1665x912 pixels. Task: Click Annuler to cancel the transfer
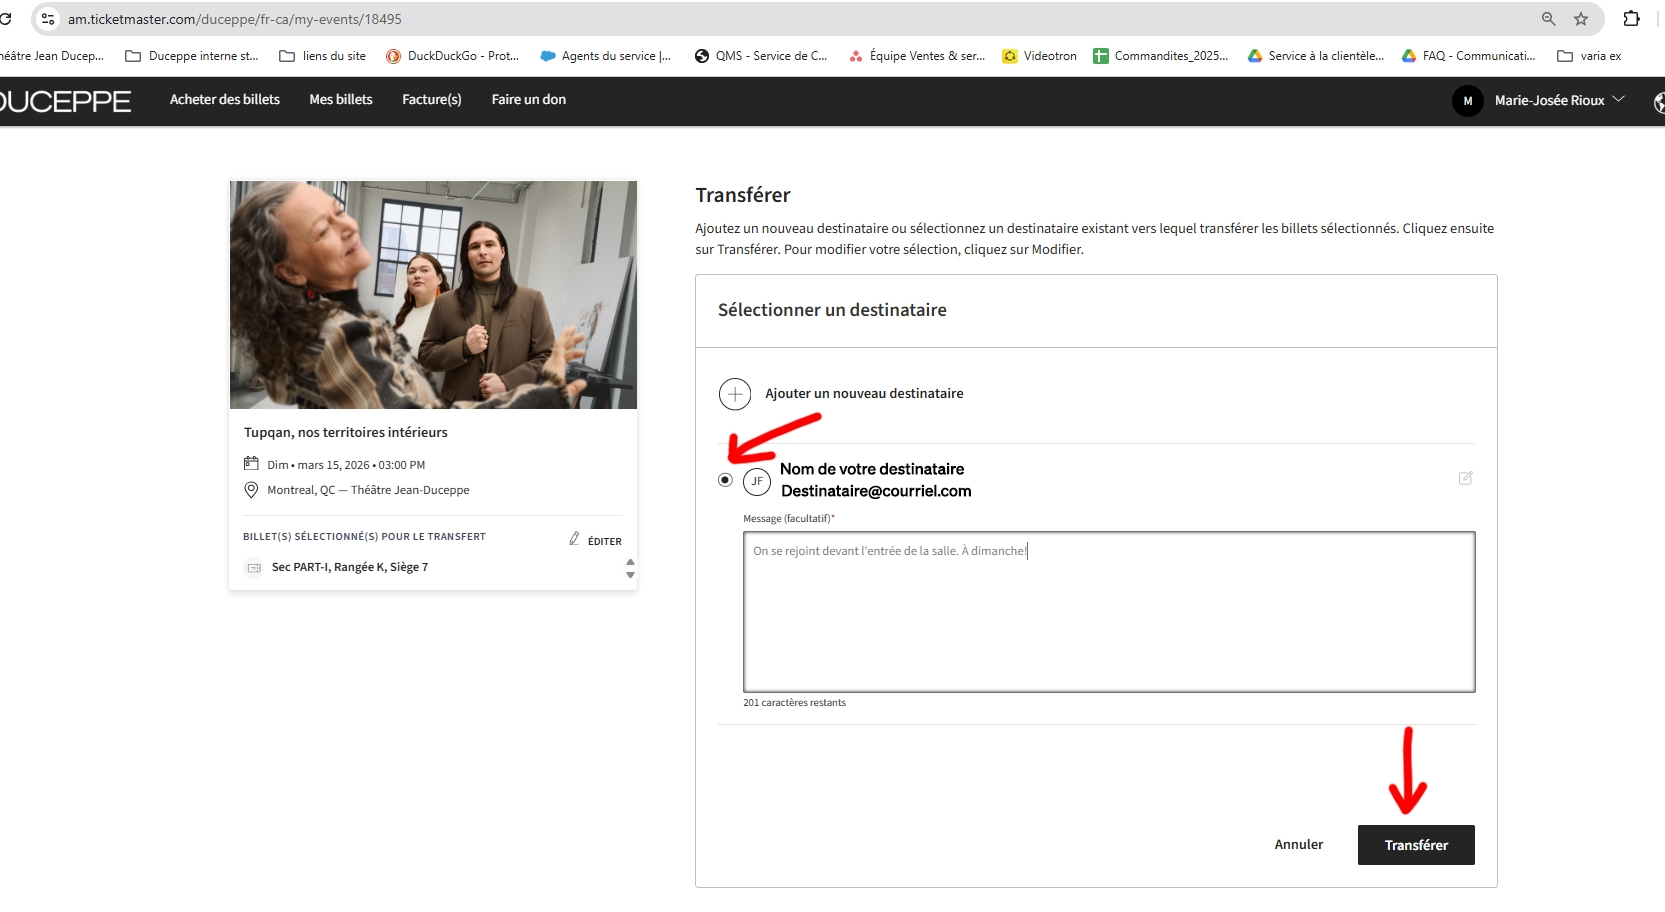click(1298, 845)
